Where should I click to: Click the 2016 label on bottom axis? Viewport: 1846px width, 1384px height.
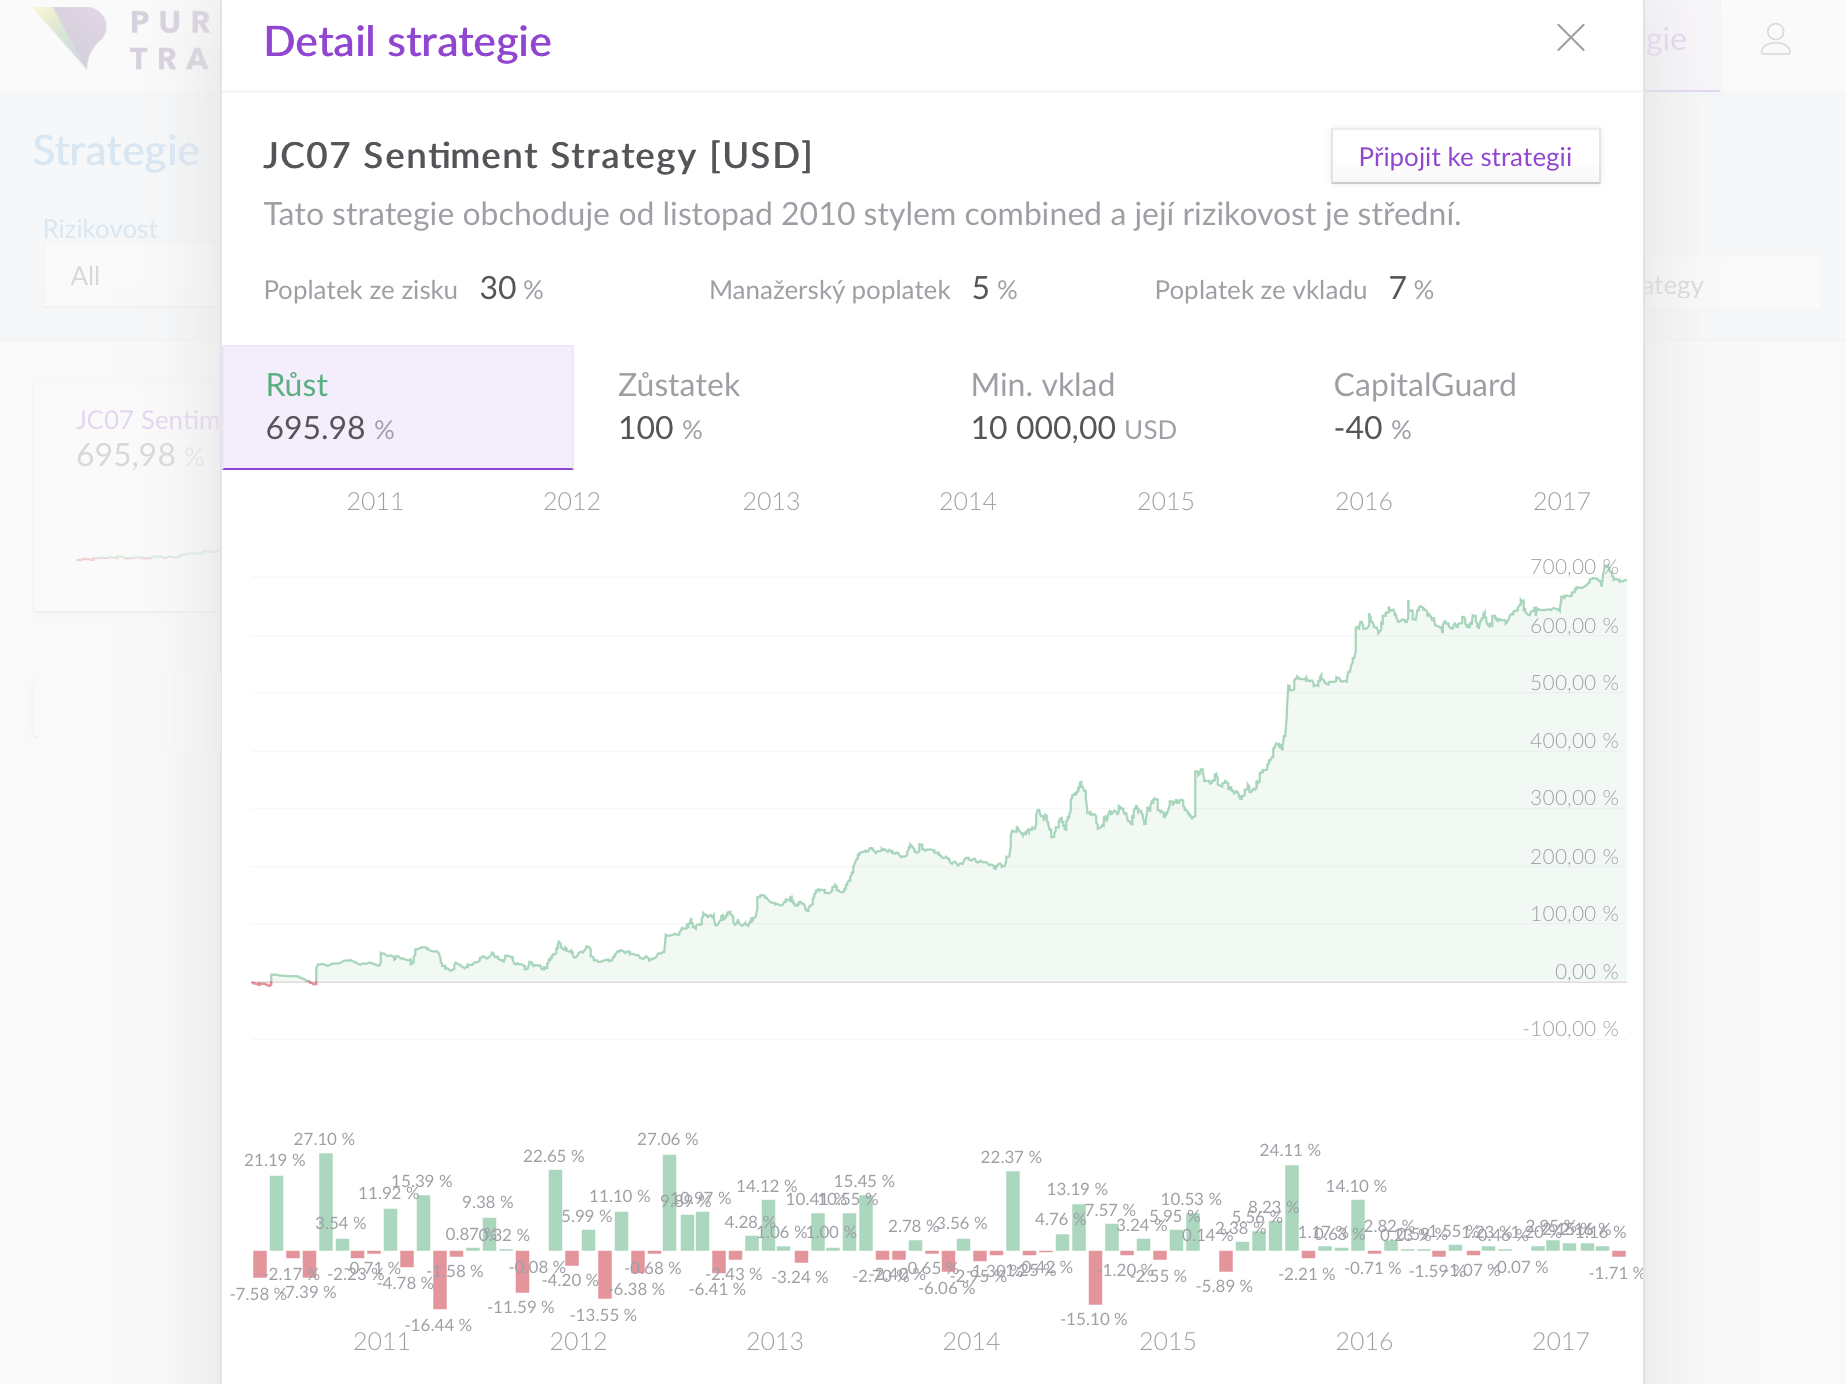click(1364, 1341)
